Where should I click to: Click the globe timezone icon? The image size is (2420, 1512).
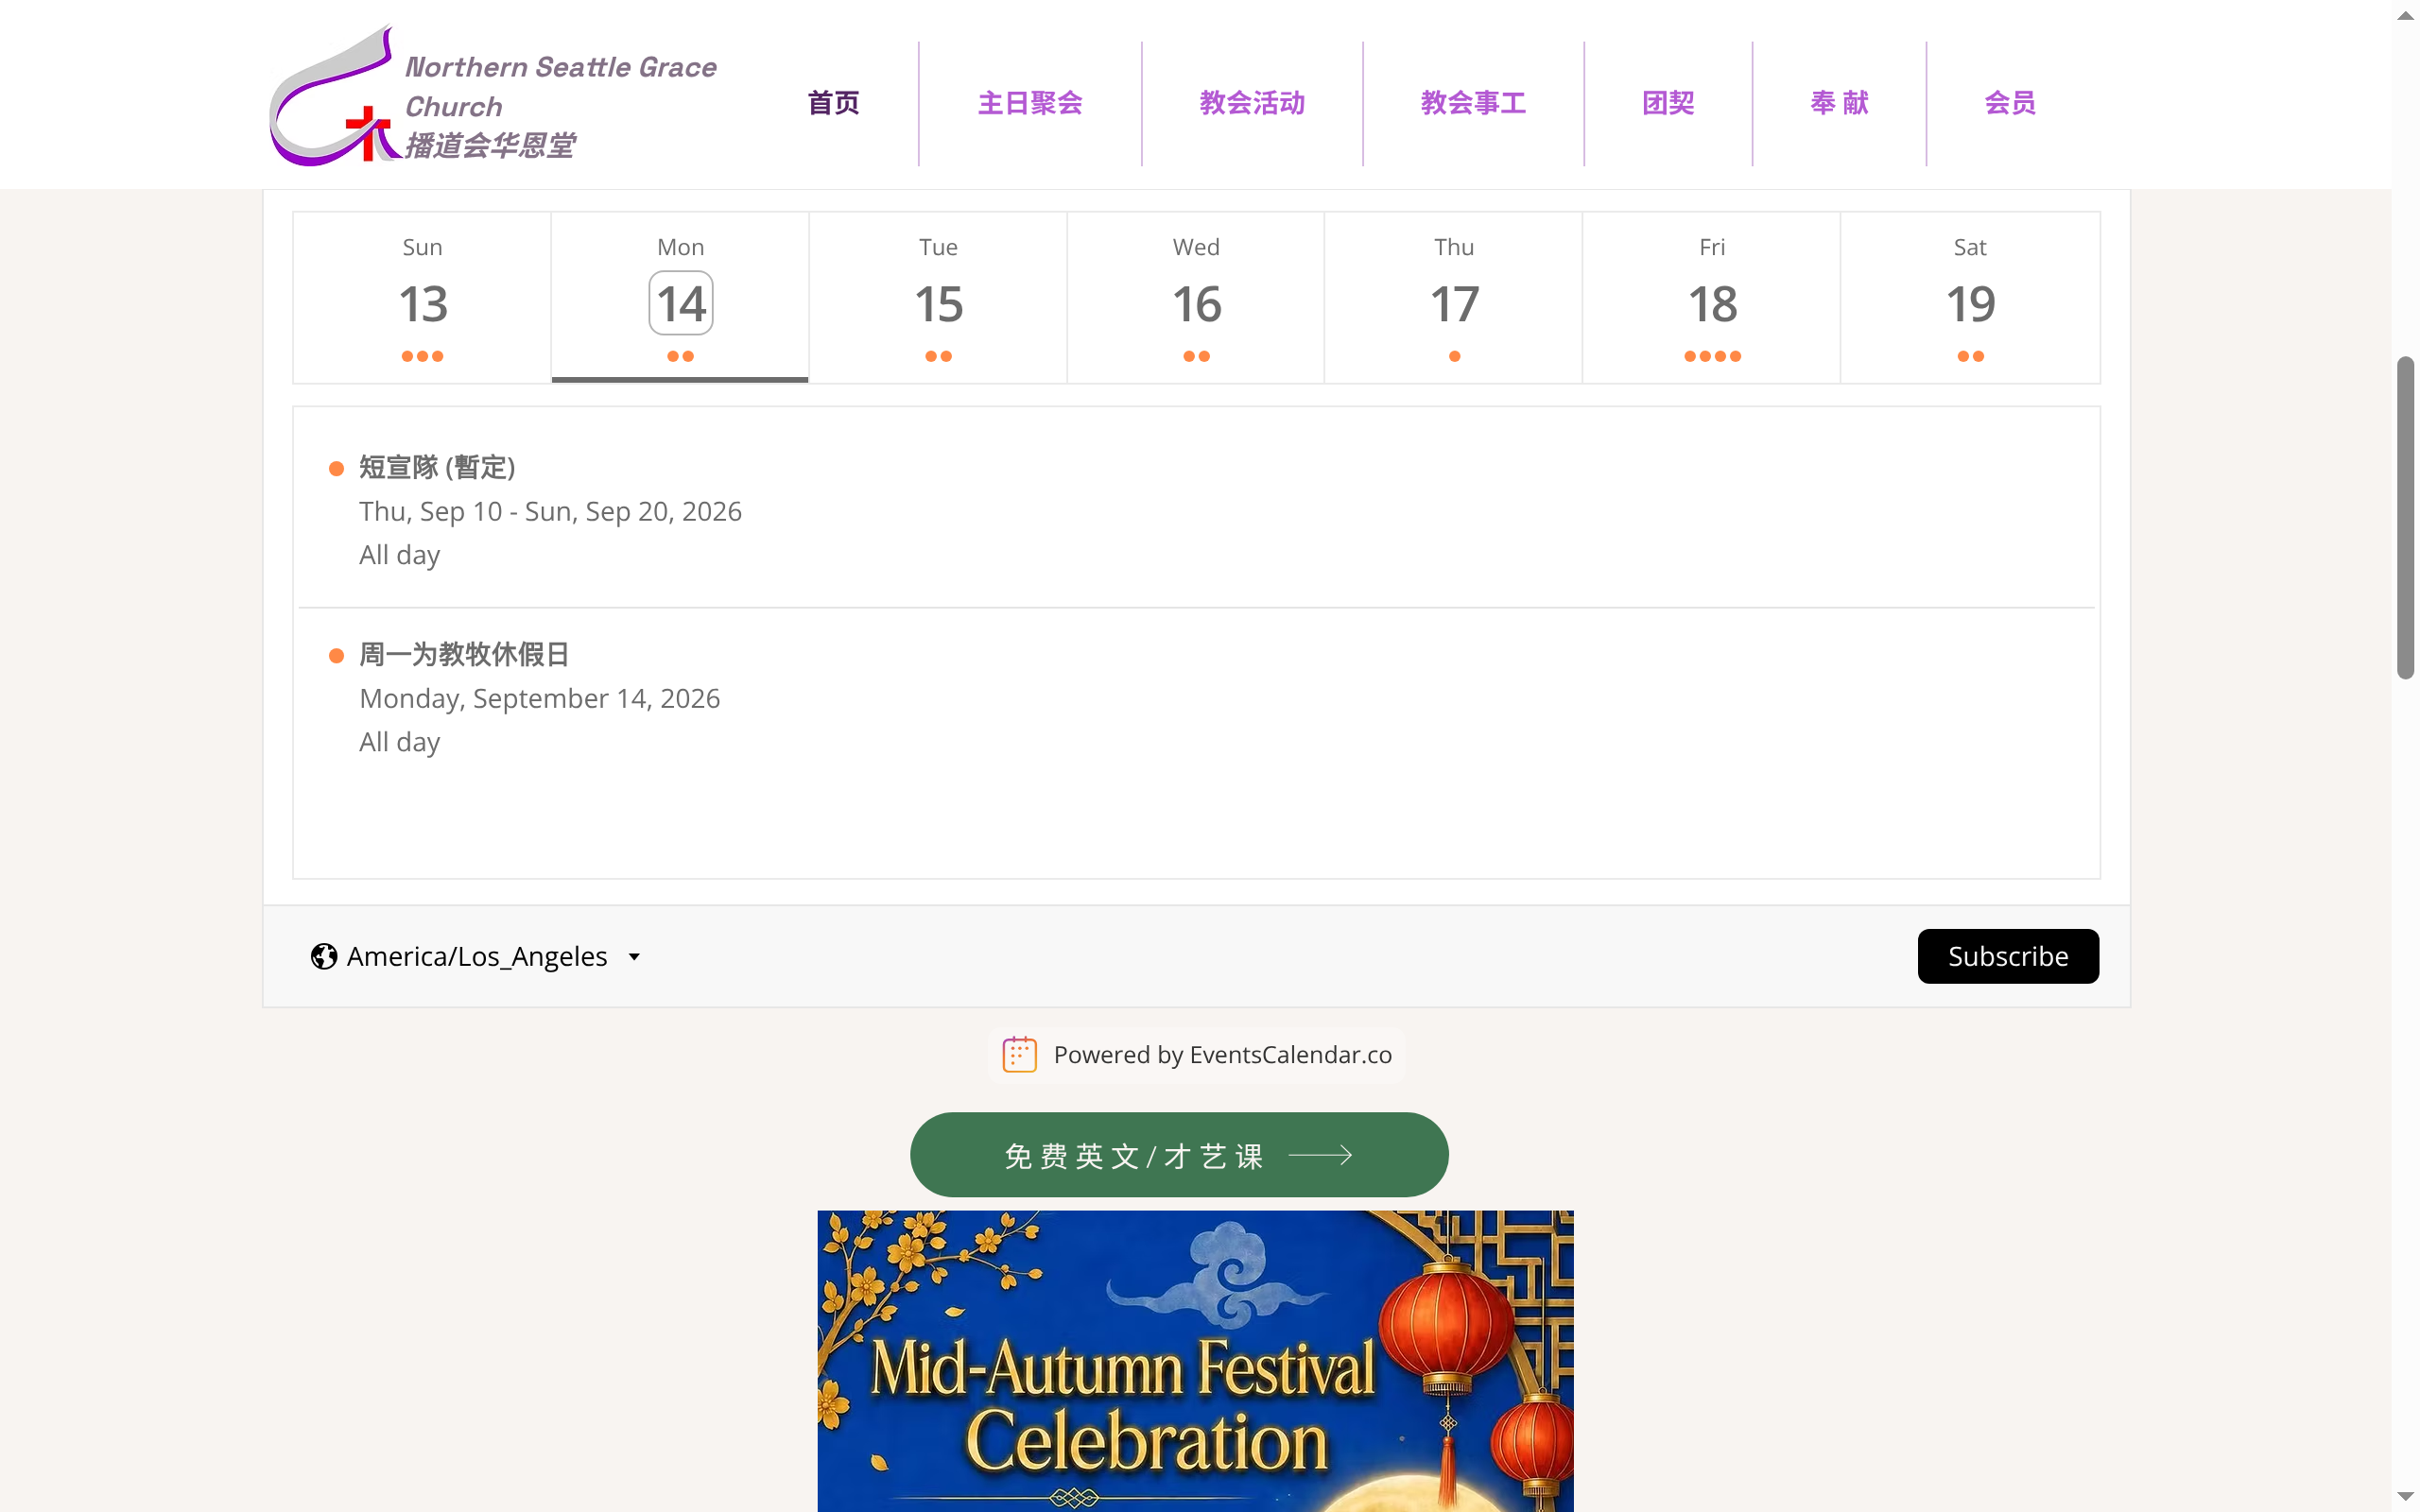(x=323, y=956)
